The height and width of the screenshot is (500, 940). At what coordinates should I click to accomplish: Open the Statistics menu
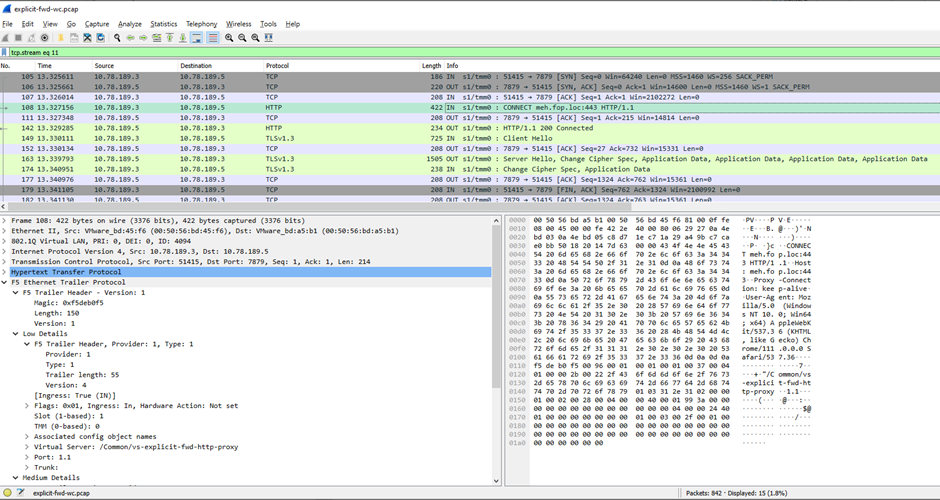tap(163, 24)
